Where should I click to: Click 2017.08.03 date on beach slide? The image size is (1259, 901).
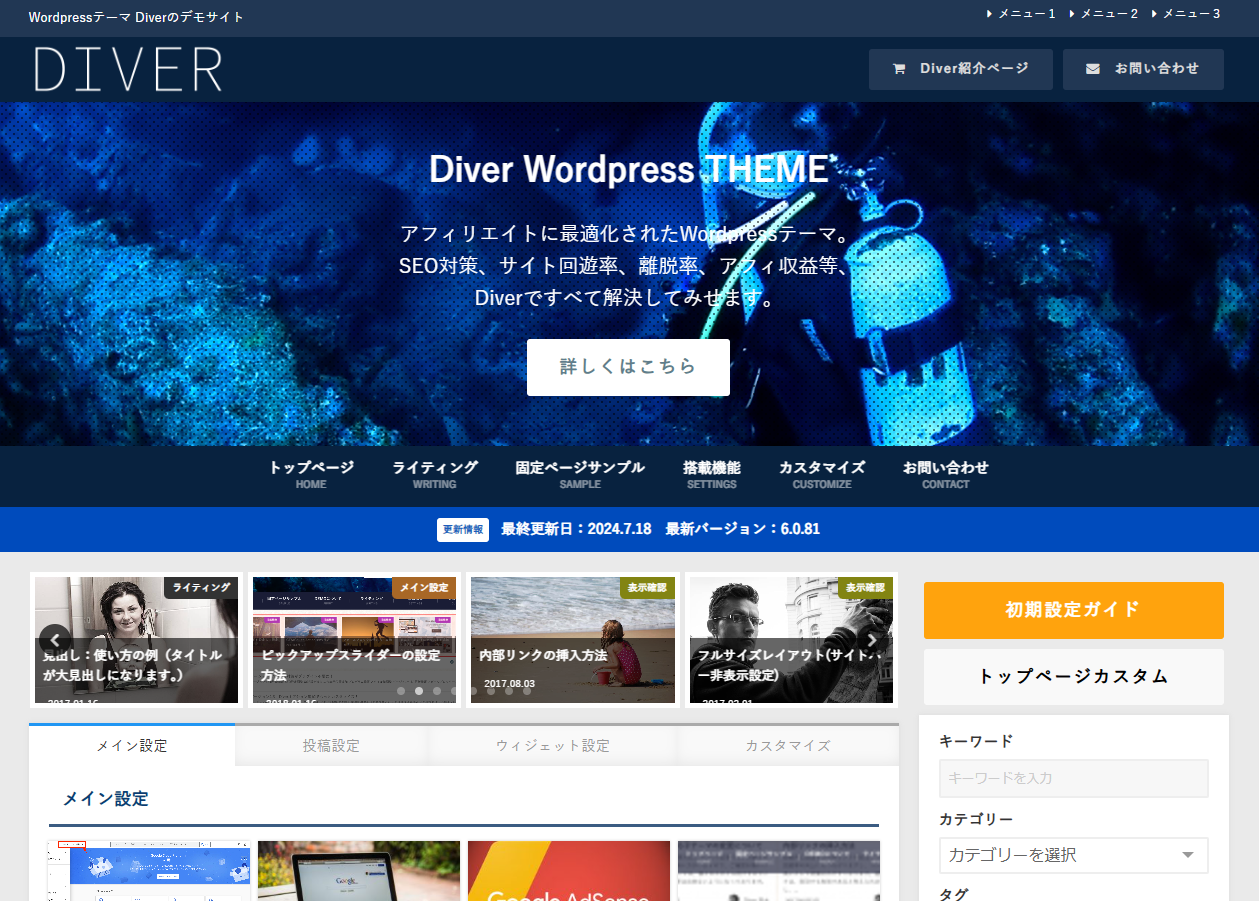[510, 684]
